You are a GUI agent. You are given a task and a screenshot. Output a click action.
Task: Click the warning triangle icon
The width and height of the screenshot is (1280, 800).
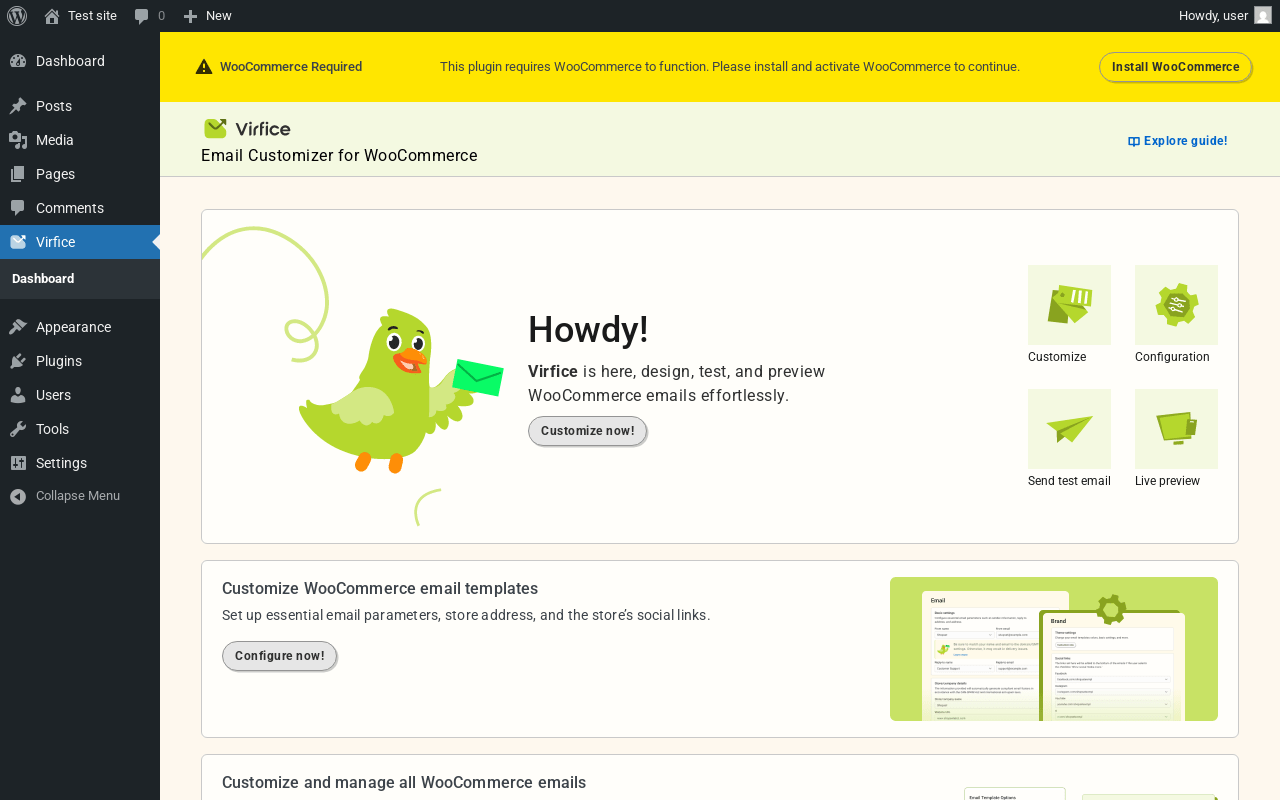coord(204,67)
